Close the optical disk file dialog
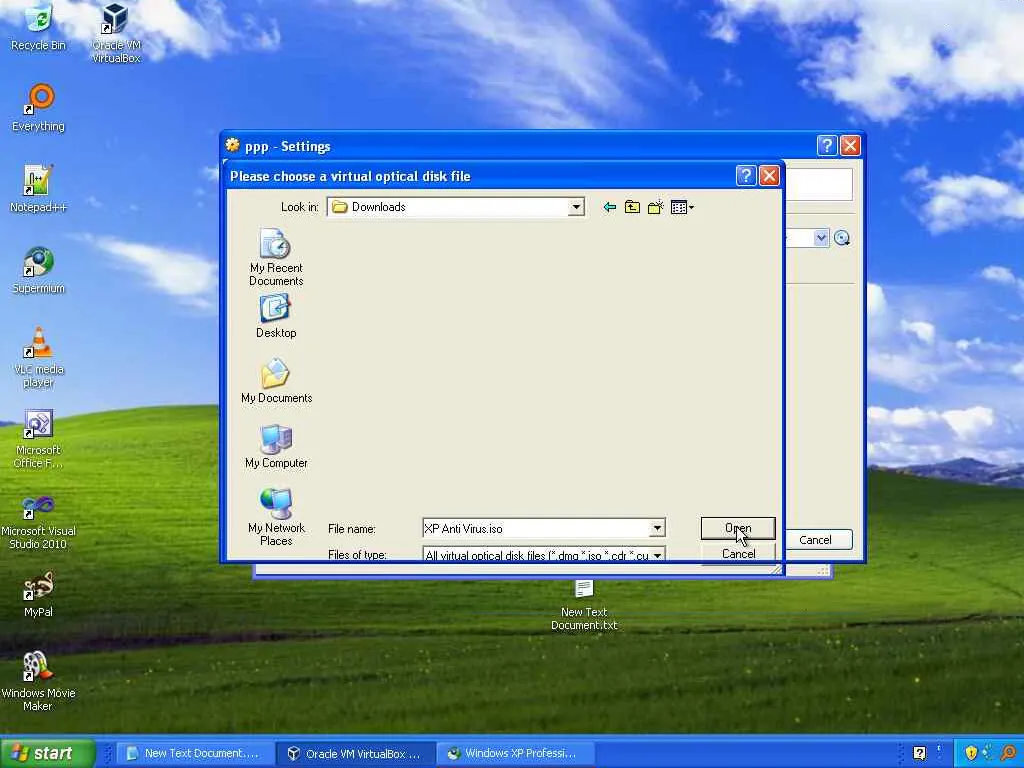The image size is (1024, 768). coord(769,176)
